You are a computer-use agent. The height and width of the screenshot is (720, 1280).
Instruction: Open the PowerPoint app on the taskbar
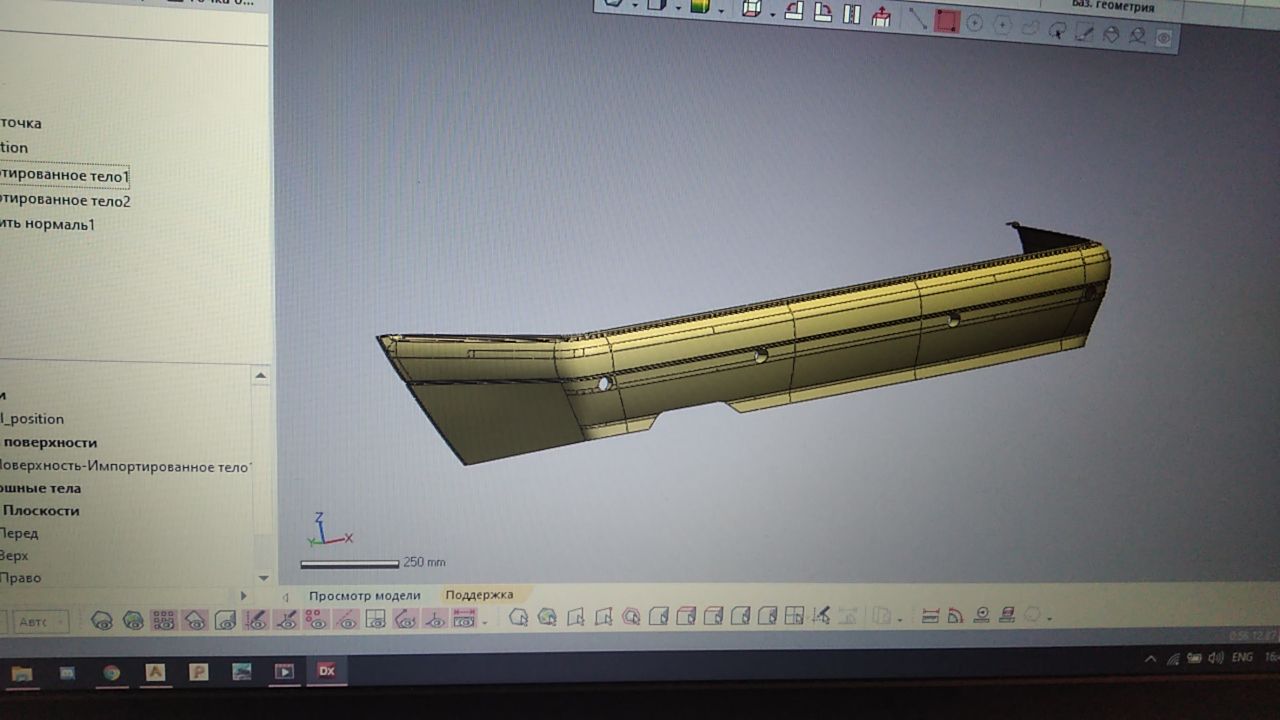coord(198,672)
